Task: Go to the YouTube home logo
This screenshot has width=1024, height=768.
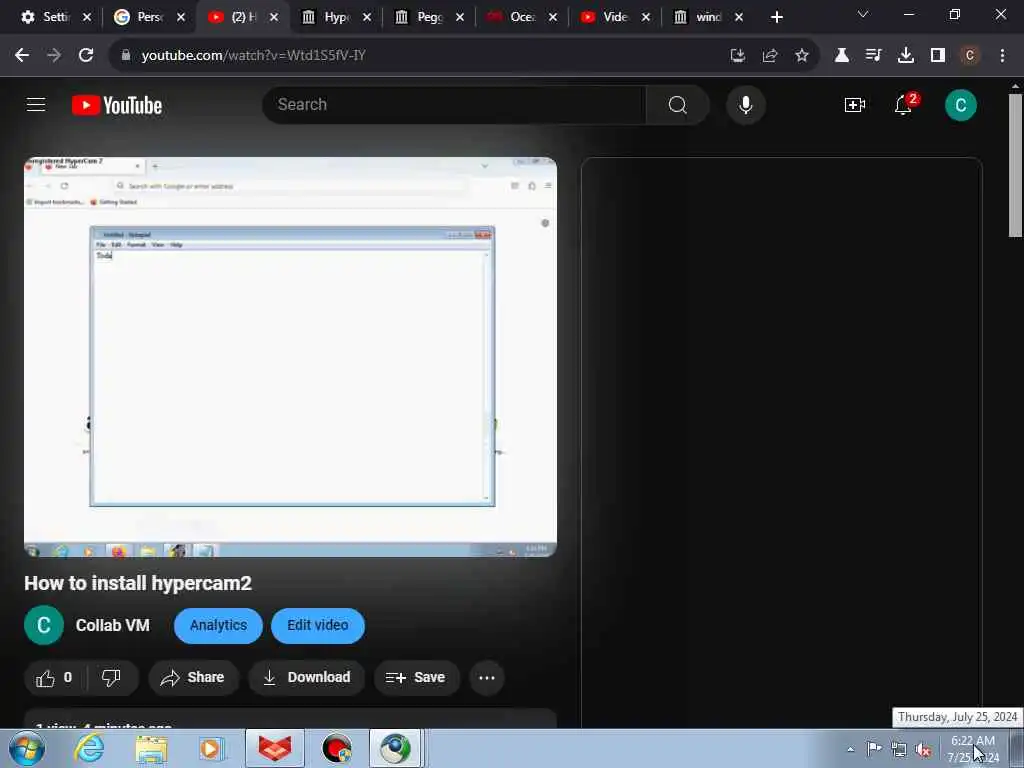Action: click(117, 105)
